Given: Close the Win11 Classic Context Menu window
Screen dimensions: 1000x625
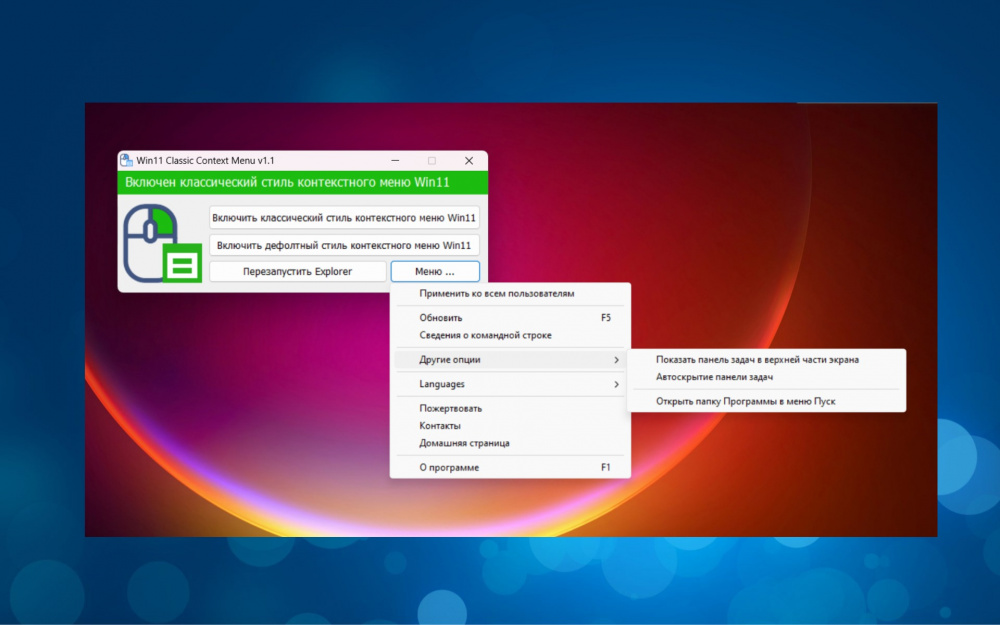Looking at the screenshot, I should click(x=469, y=160).
